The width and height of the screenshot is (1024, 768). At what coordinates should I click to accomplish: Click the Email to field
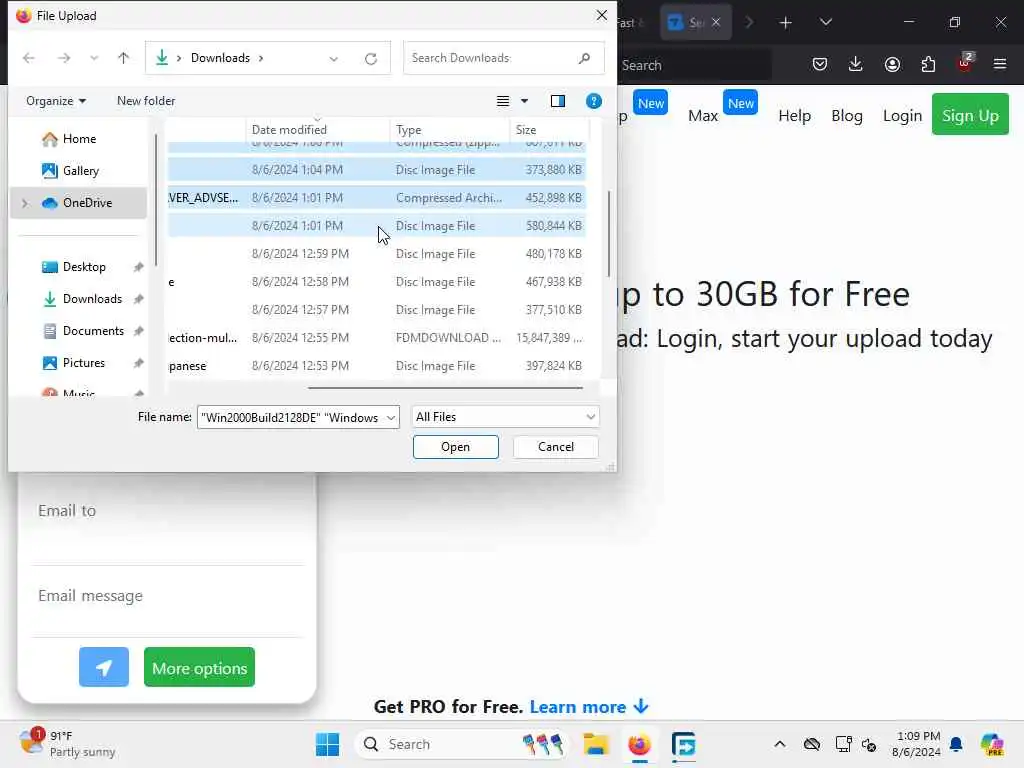click(x=167, y=522)
